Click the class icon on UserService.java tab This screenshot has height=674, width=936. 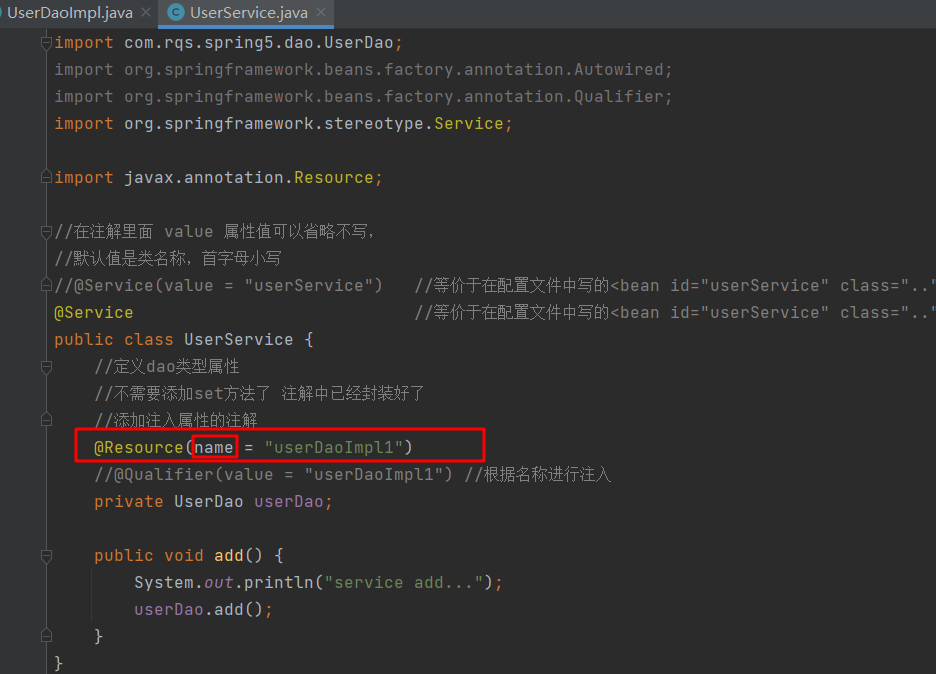[176, 13]
